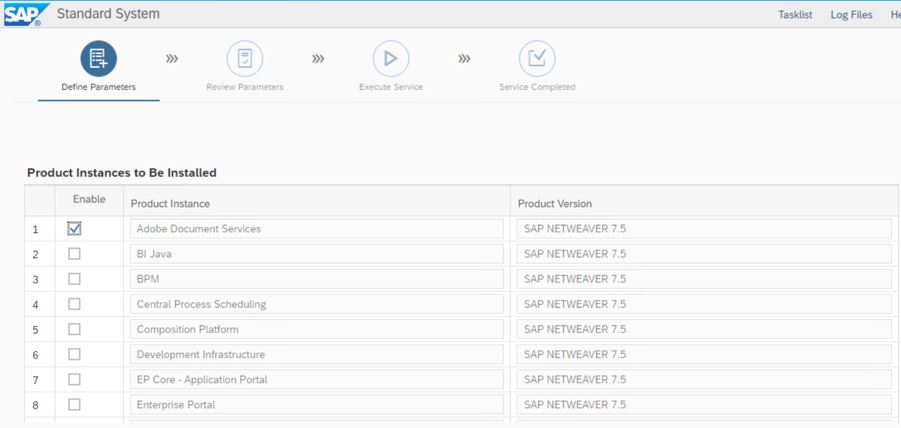Click the Development Infrastructure field
This screenshot has width=901, height=428.
317,354
